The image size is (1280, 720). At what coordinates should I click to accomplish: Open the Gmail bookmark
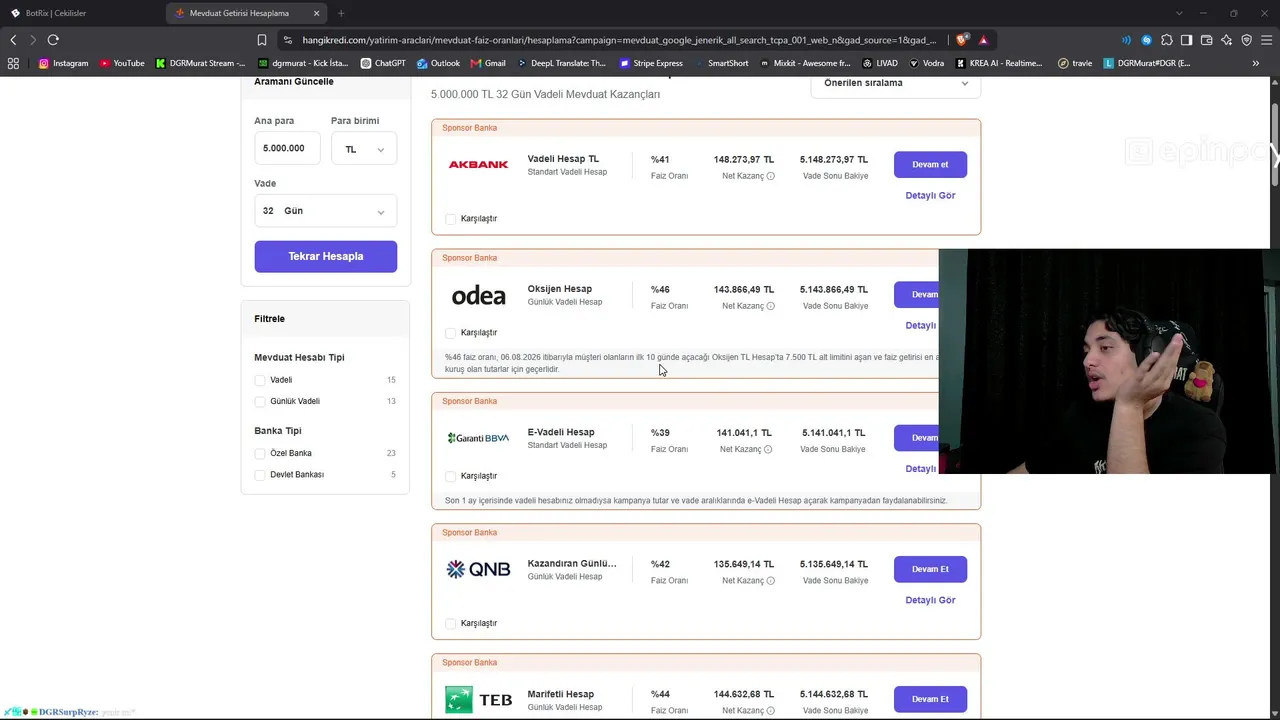tap(487, 63)
